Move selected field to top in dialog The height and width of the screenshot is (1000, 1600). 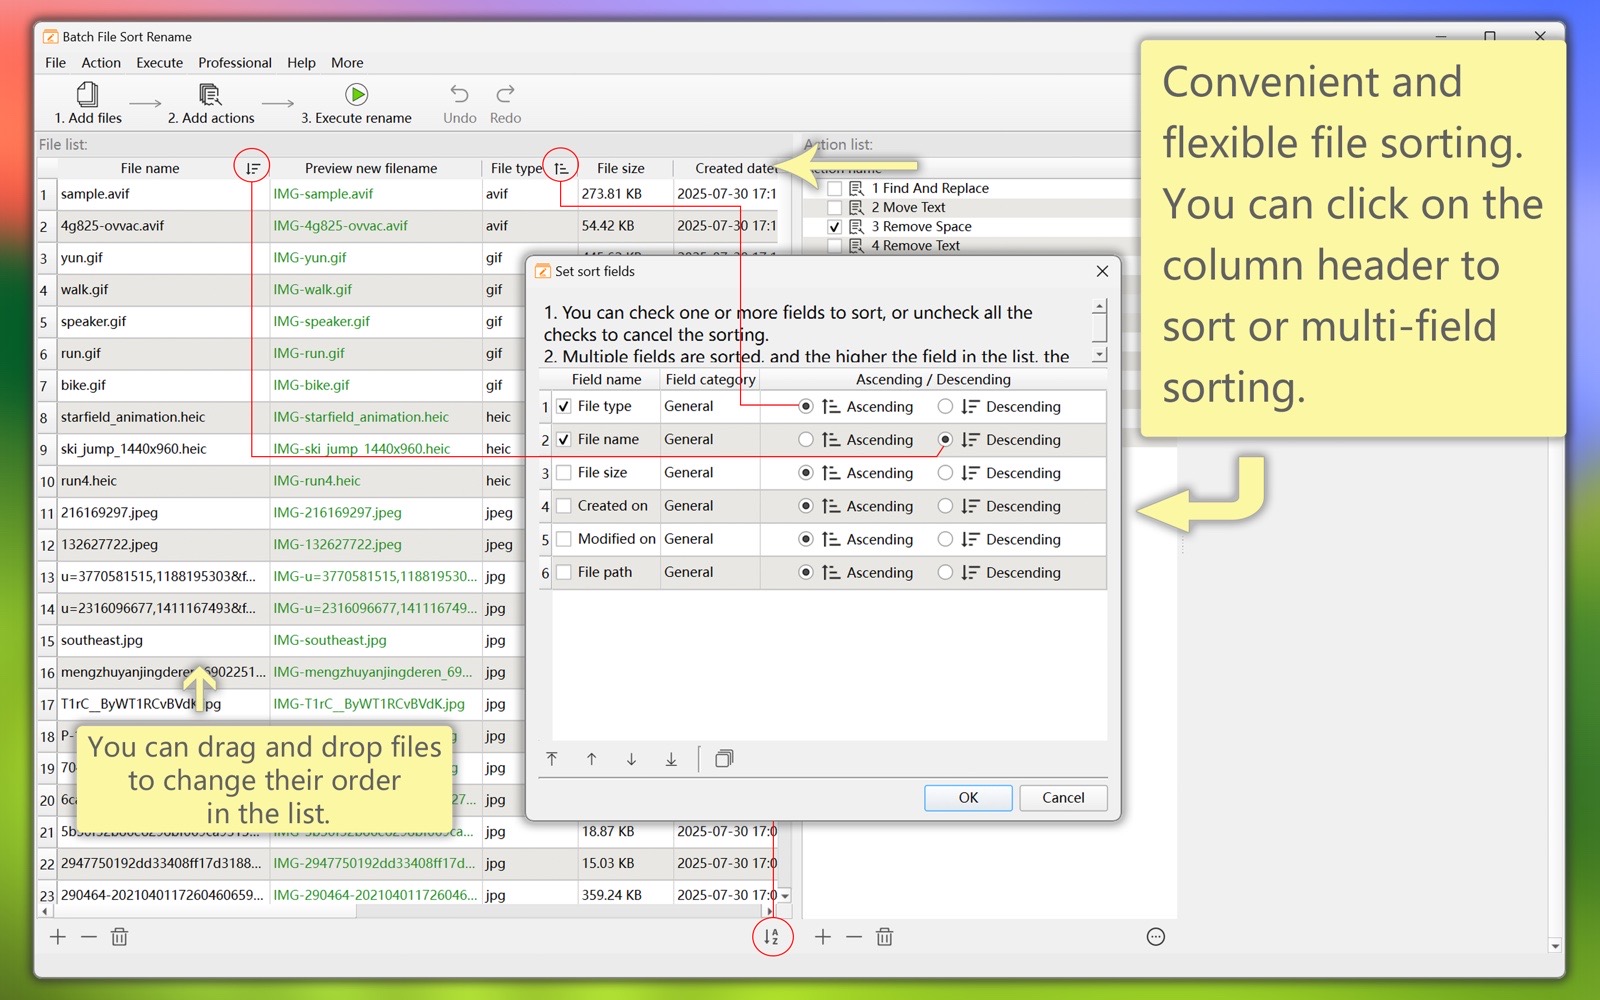click(x=552, y=759)
